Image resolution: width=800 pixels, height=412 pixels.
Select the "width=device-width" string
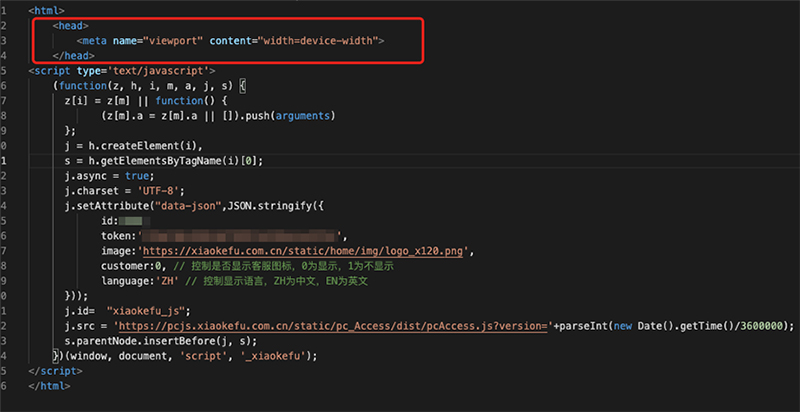(317, 40)
